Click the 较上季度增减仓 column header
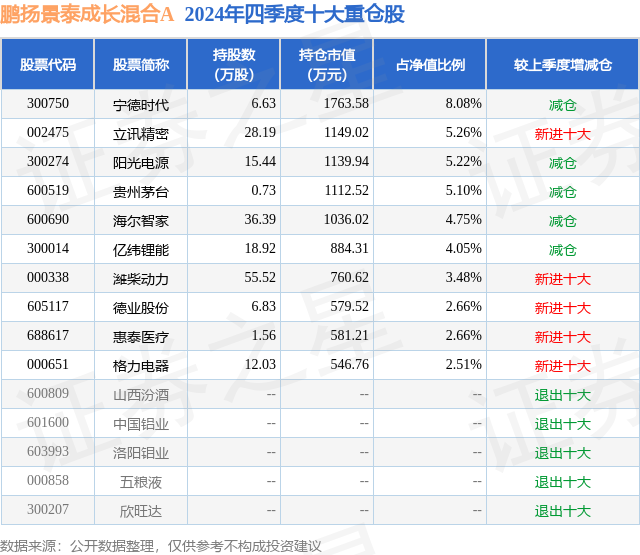This screenshot has height=555, width=640. point(563,64)
